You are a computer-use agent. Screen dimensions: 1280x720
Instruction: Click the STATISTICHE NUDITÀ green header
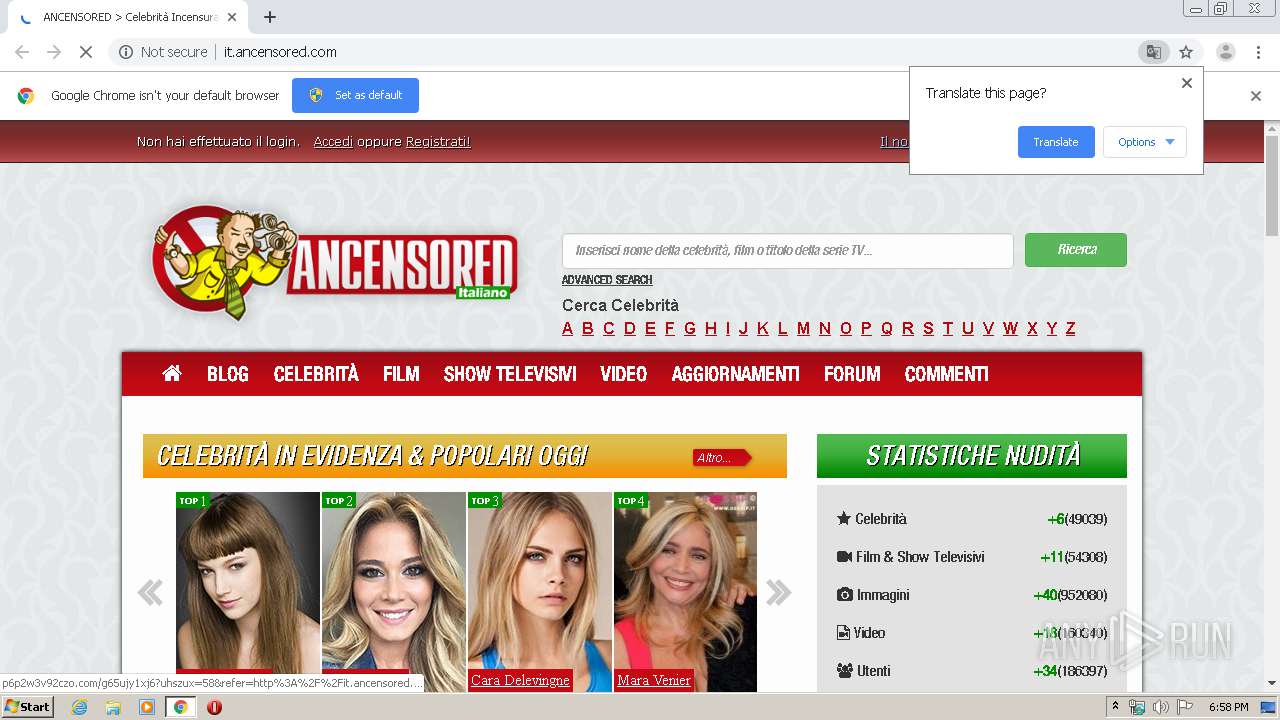pyautogui.click(x=972, y=456)
